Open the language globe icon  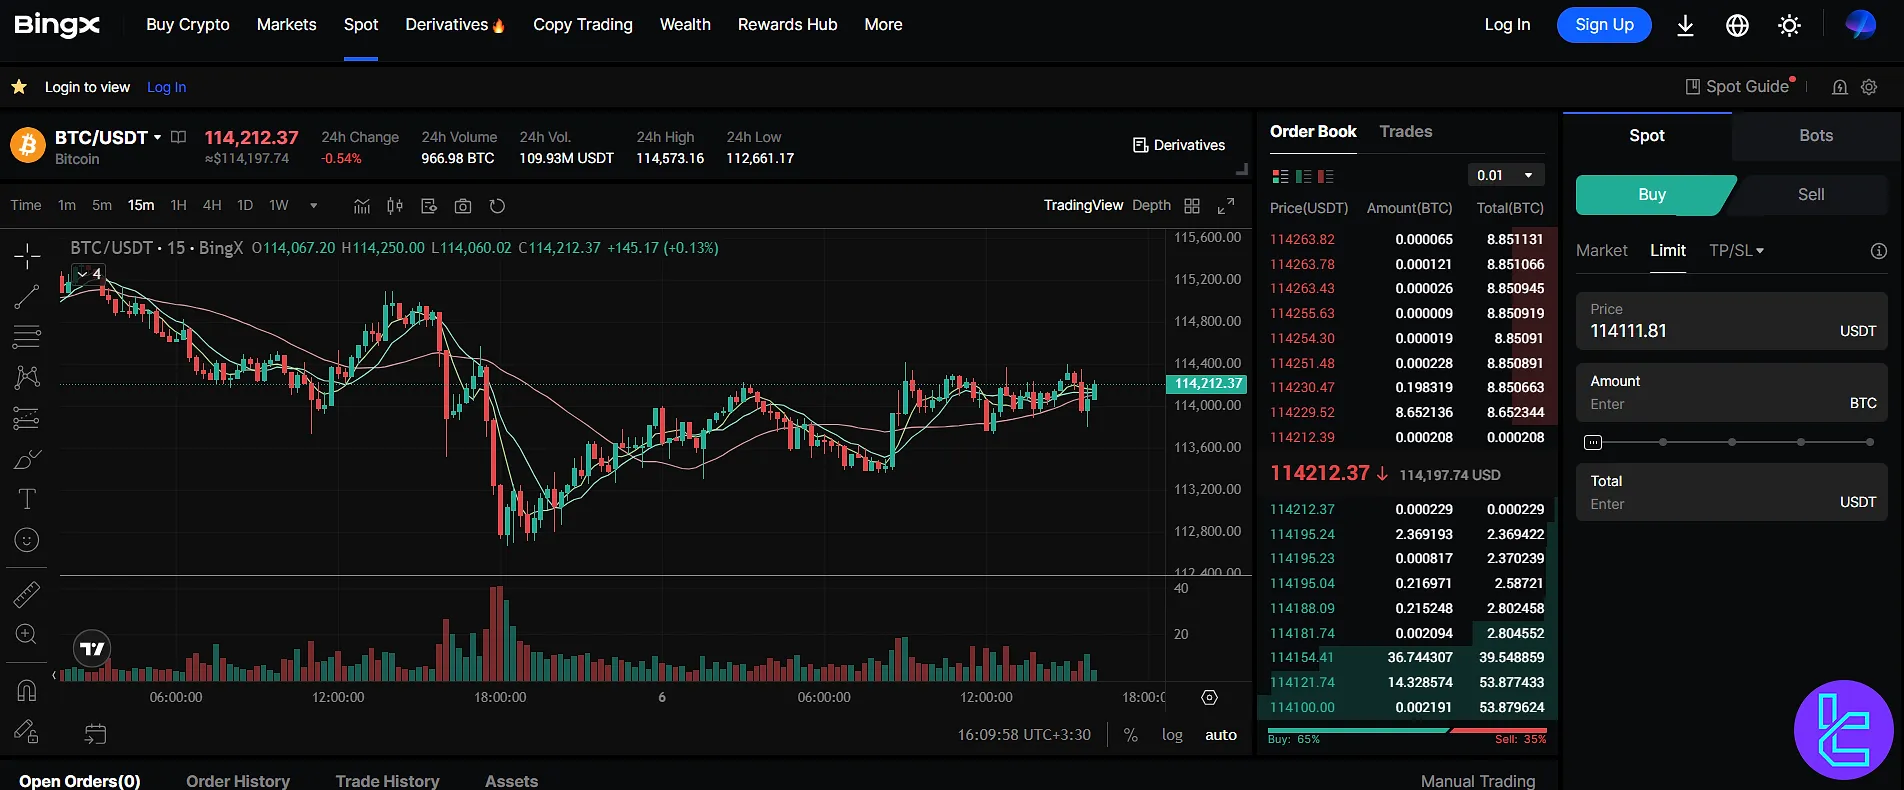coord(1737,25)
